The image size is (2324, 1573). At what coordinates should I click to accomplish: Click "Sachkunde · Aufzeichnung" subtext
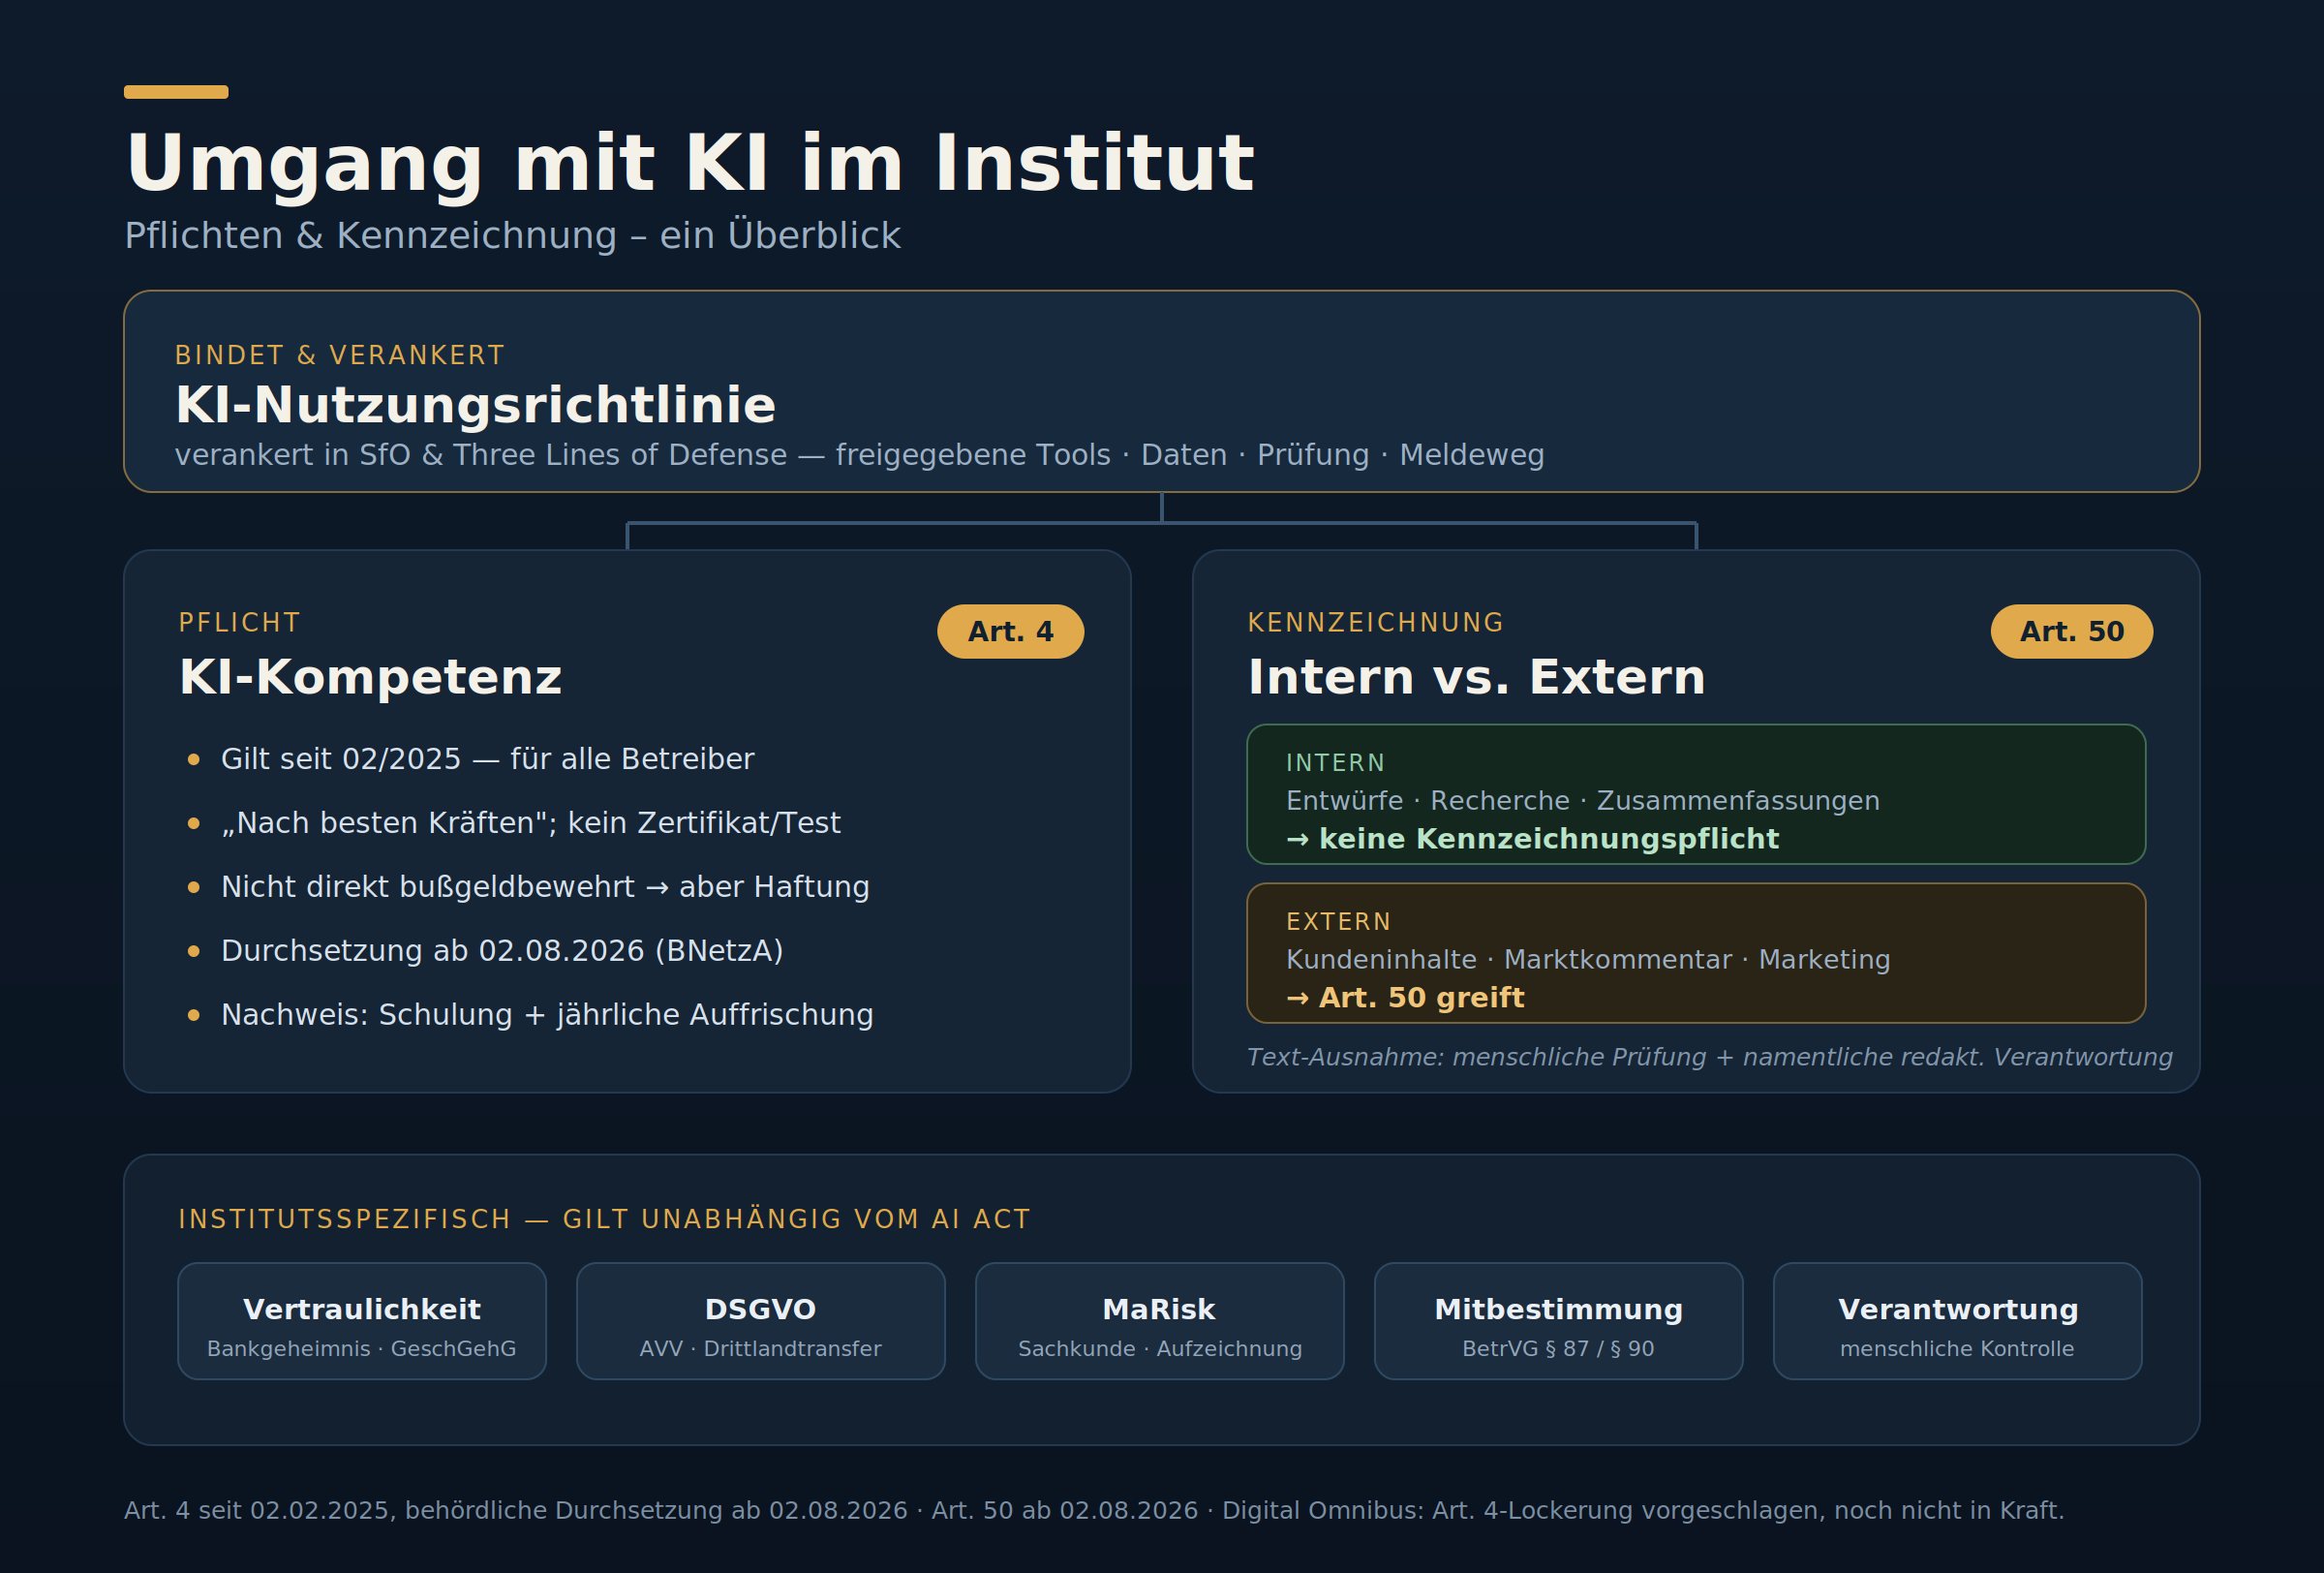[1160, 1349]
